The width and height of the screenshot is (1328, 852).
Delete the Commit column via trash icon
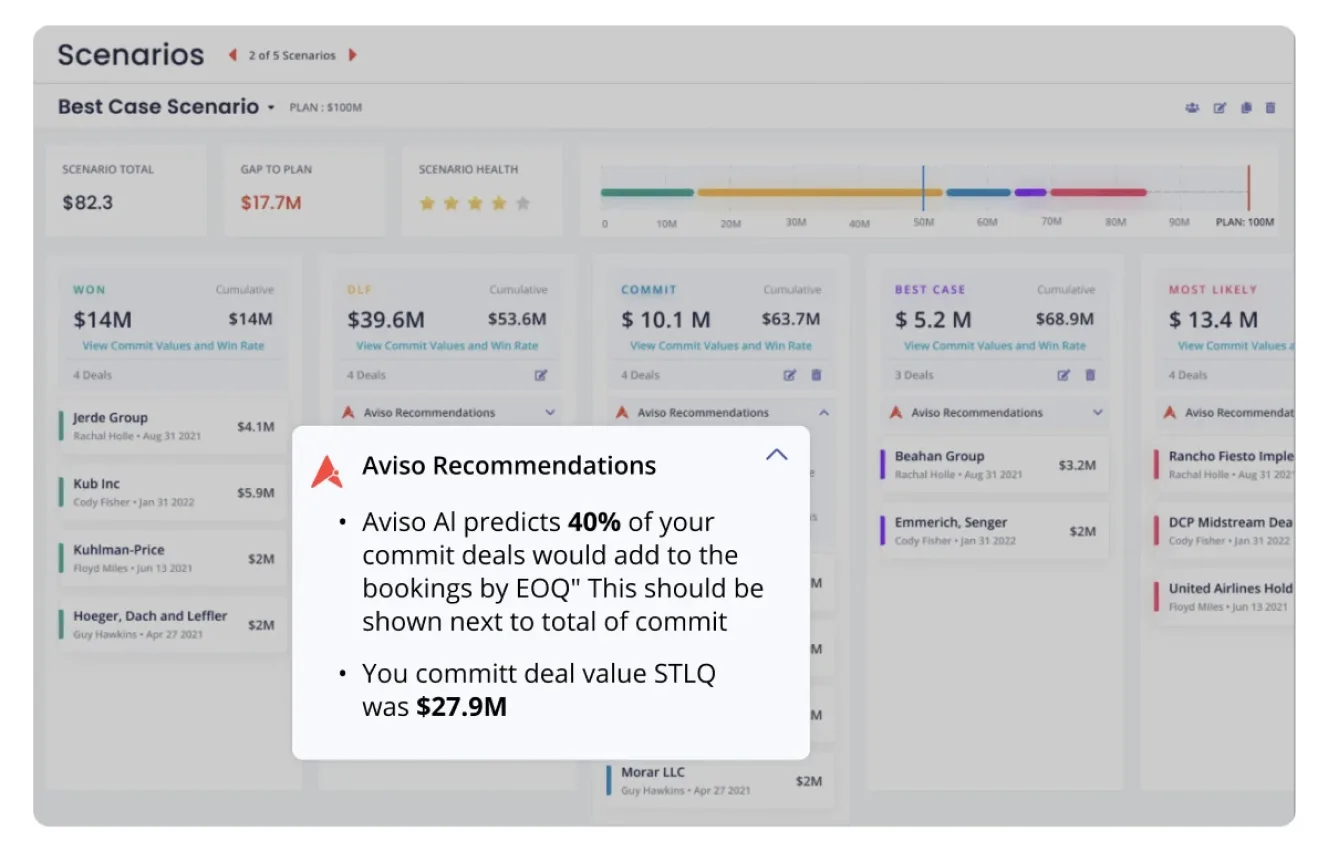pos(816,375)
